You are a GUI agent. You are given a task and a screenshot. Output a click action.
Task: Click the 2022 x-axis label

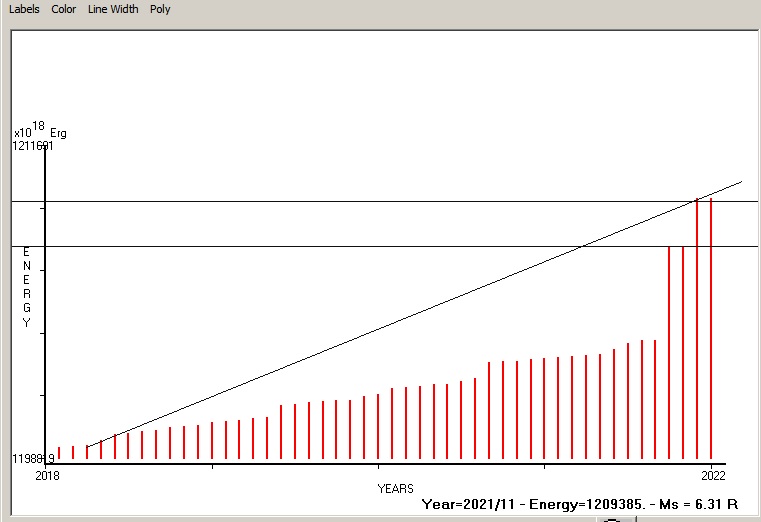click(x=712, y=474)
